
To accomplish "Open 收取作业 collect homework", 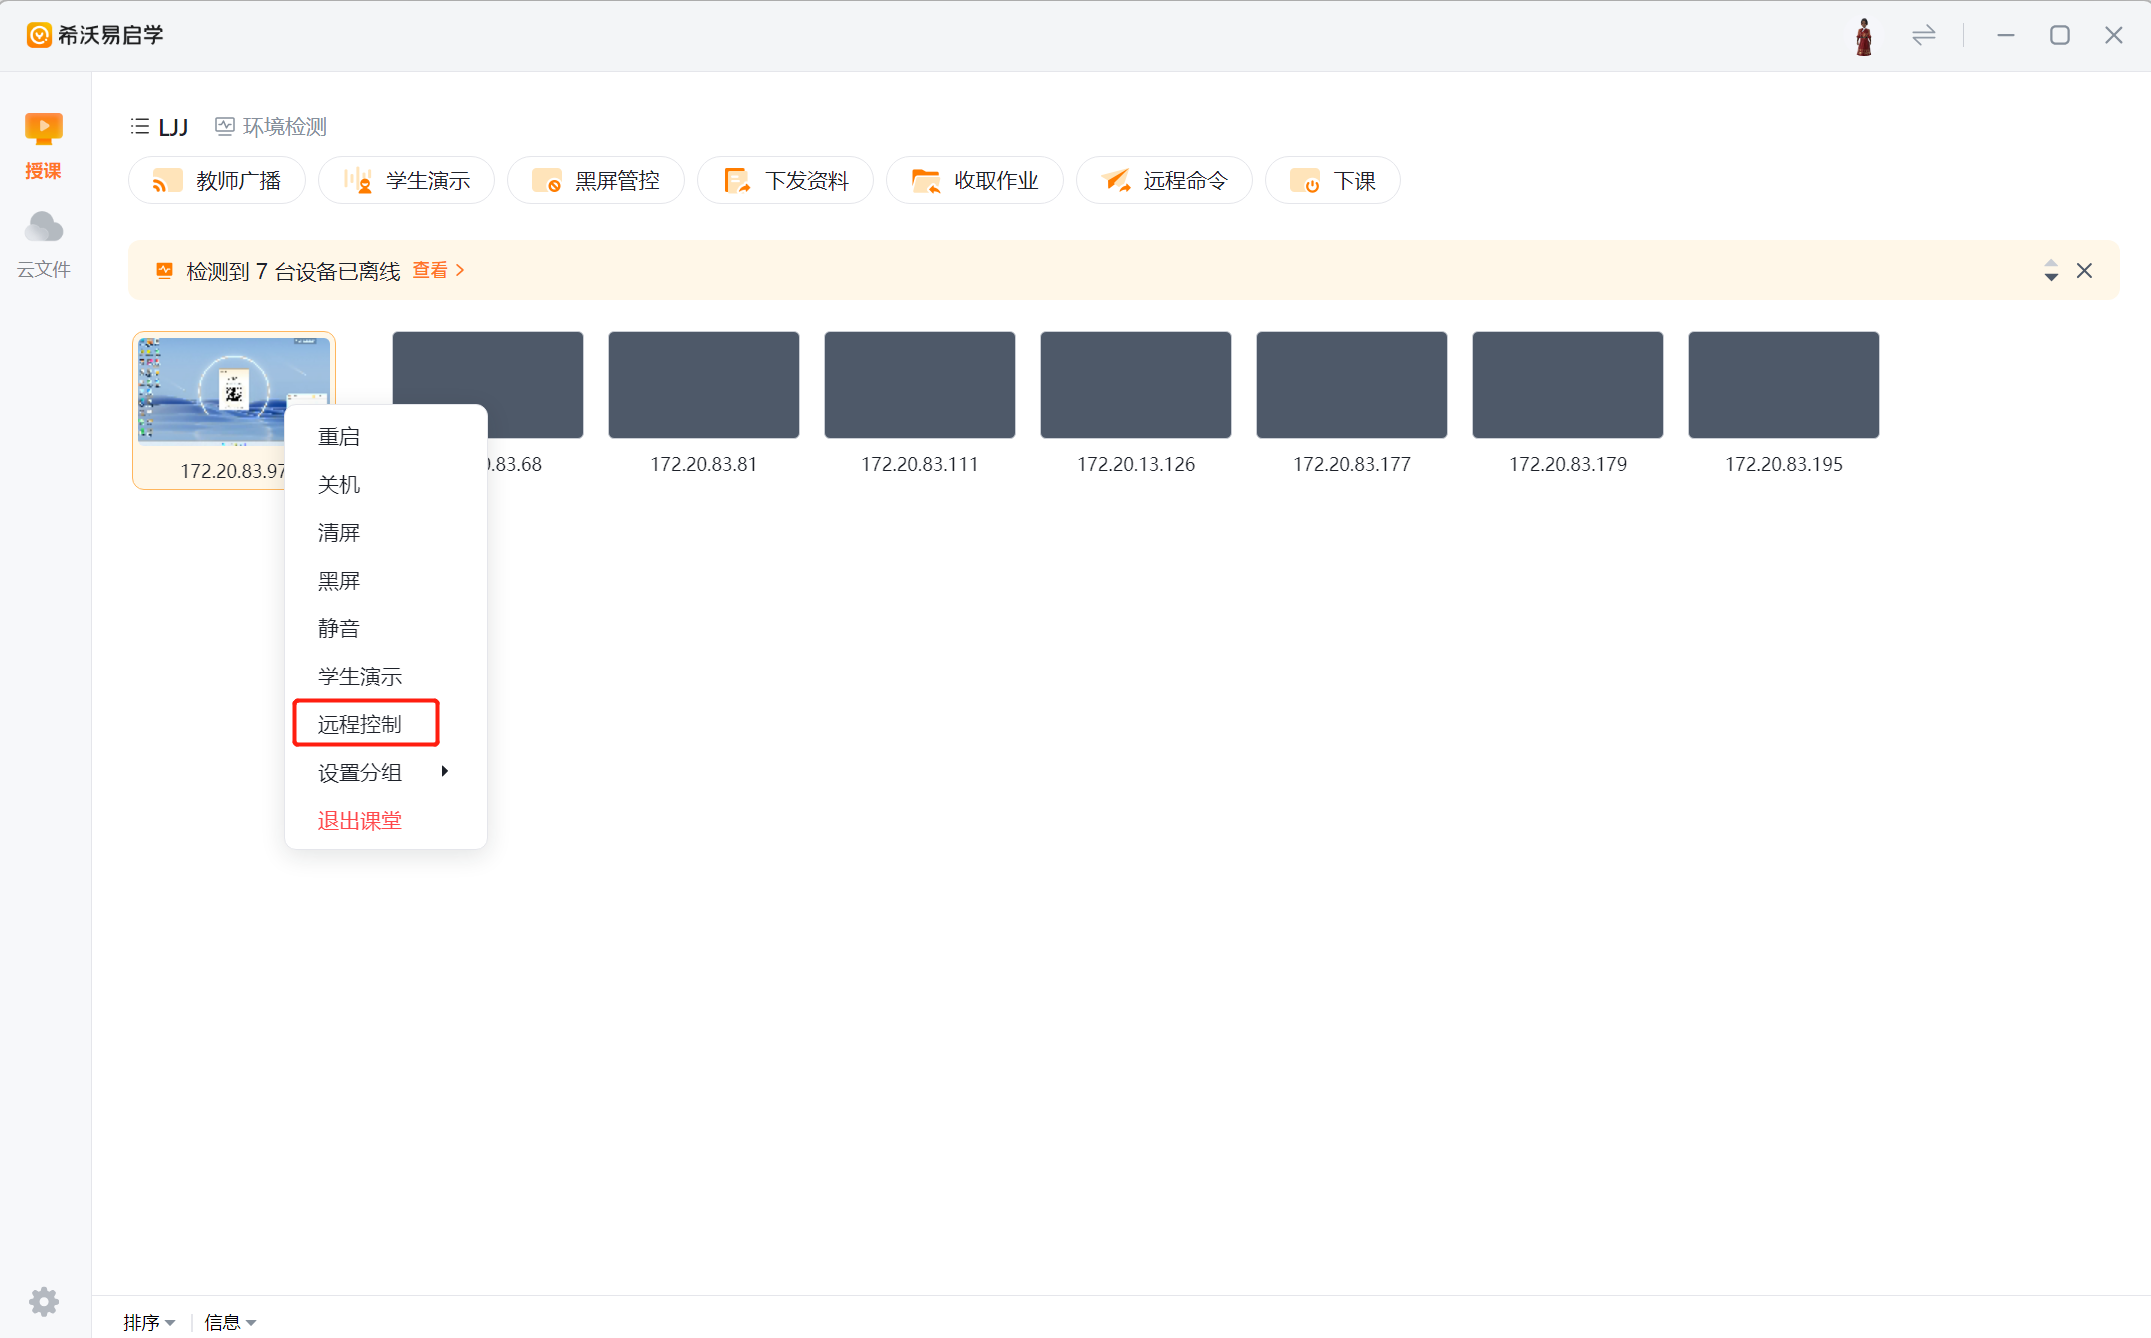I will point(975,181).
